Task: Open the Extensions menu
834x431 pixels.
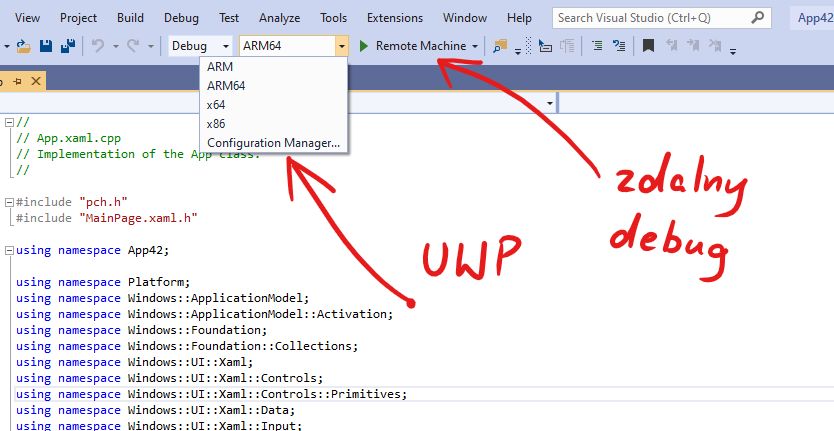Action: point(395,18)
